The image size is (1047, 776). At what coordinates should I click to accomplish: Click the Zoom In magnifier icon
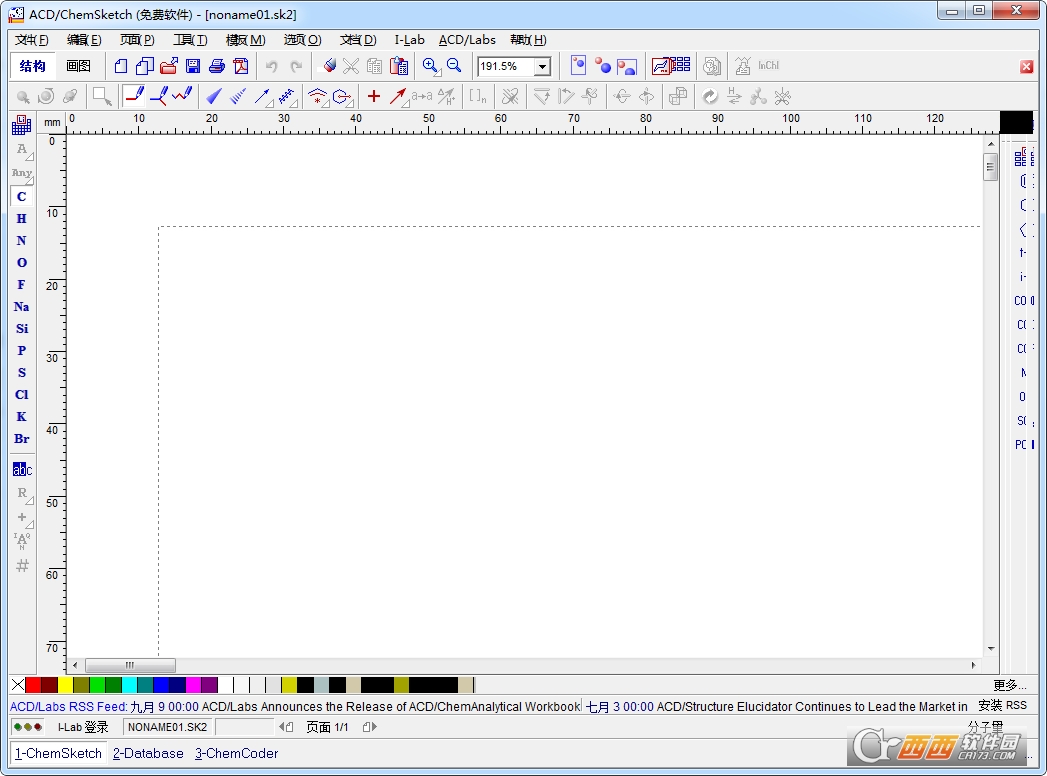[x=430, y=66]
